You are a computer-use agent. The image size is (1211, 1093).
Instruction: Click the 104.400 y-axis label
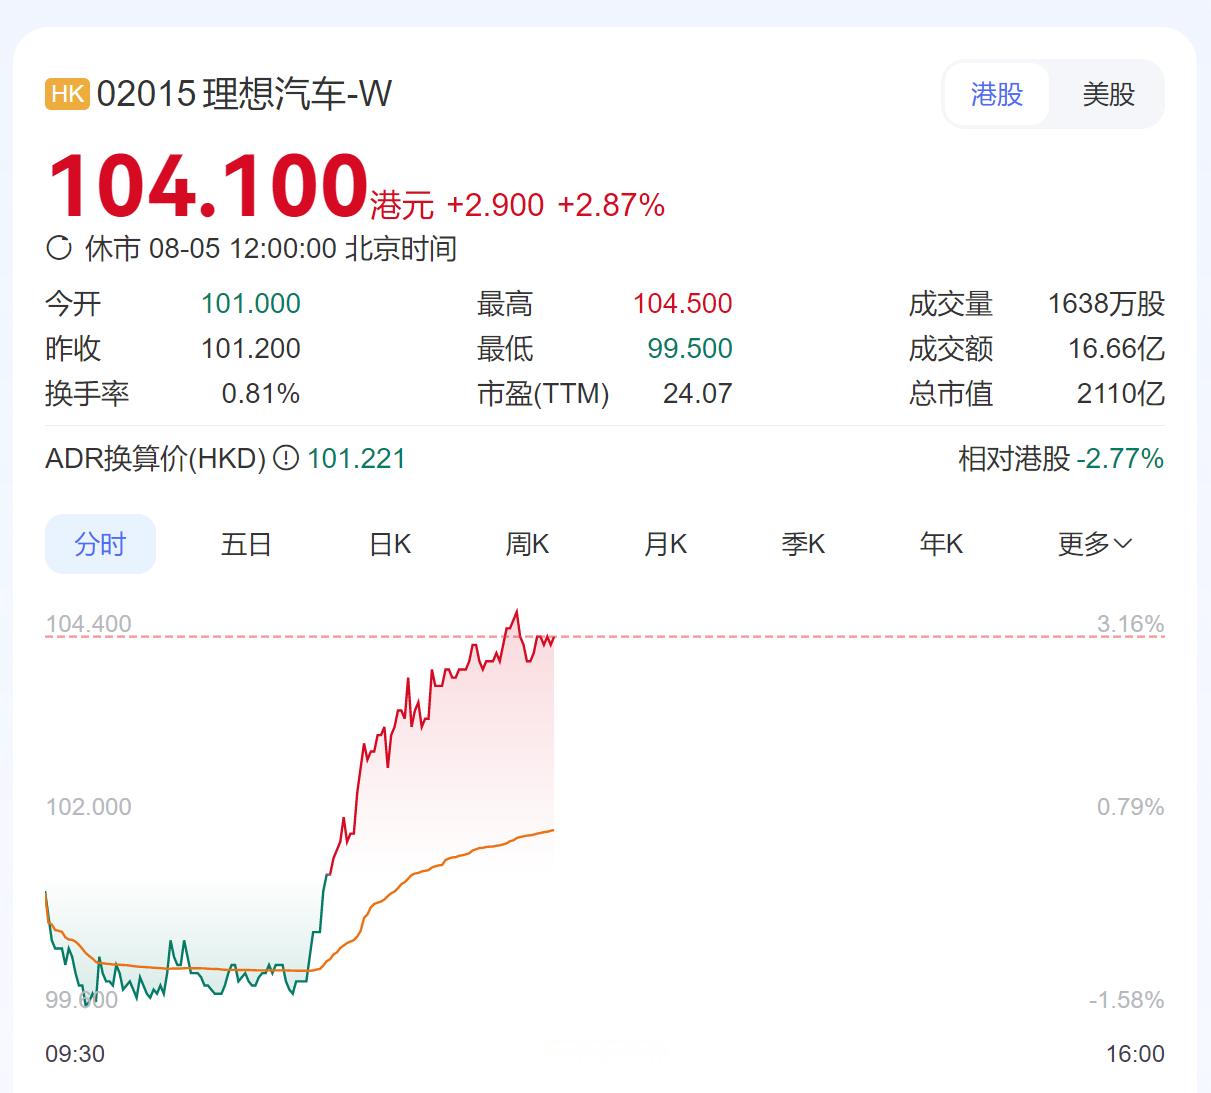pyautogui.click(x=89, y=624)
